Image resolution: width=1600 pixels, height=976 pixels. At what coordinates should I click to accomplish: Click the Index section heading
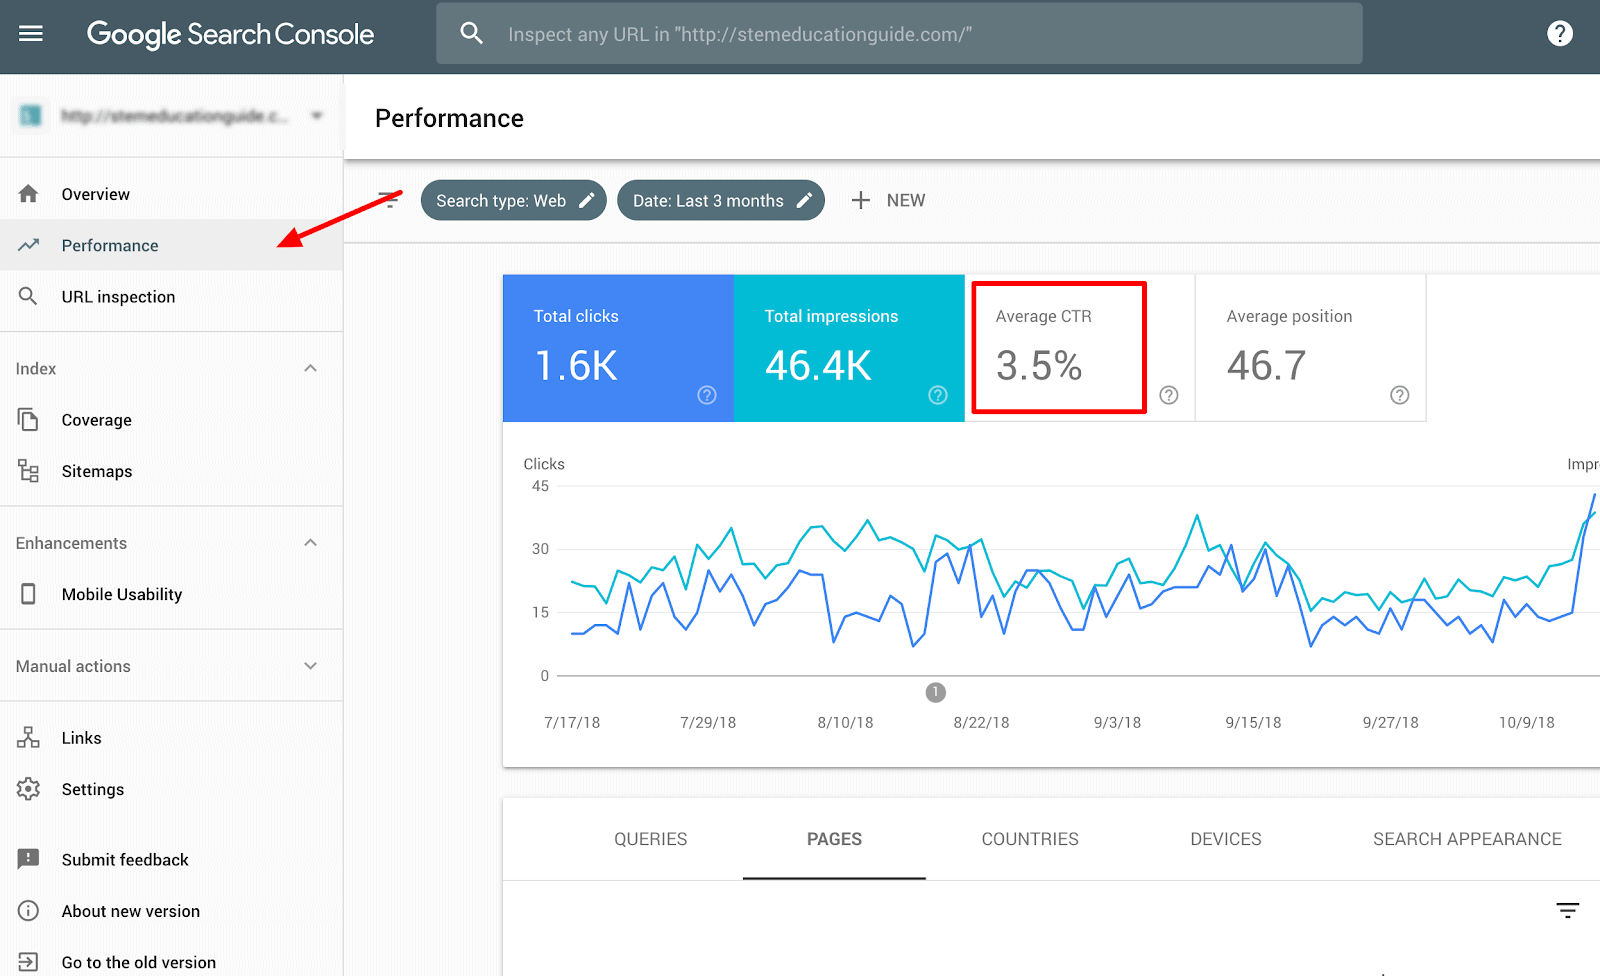[x=36, y=368]
